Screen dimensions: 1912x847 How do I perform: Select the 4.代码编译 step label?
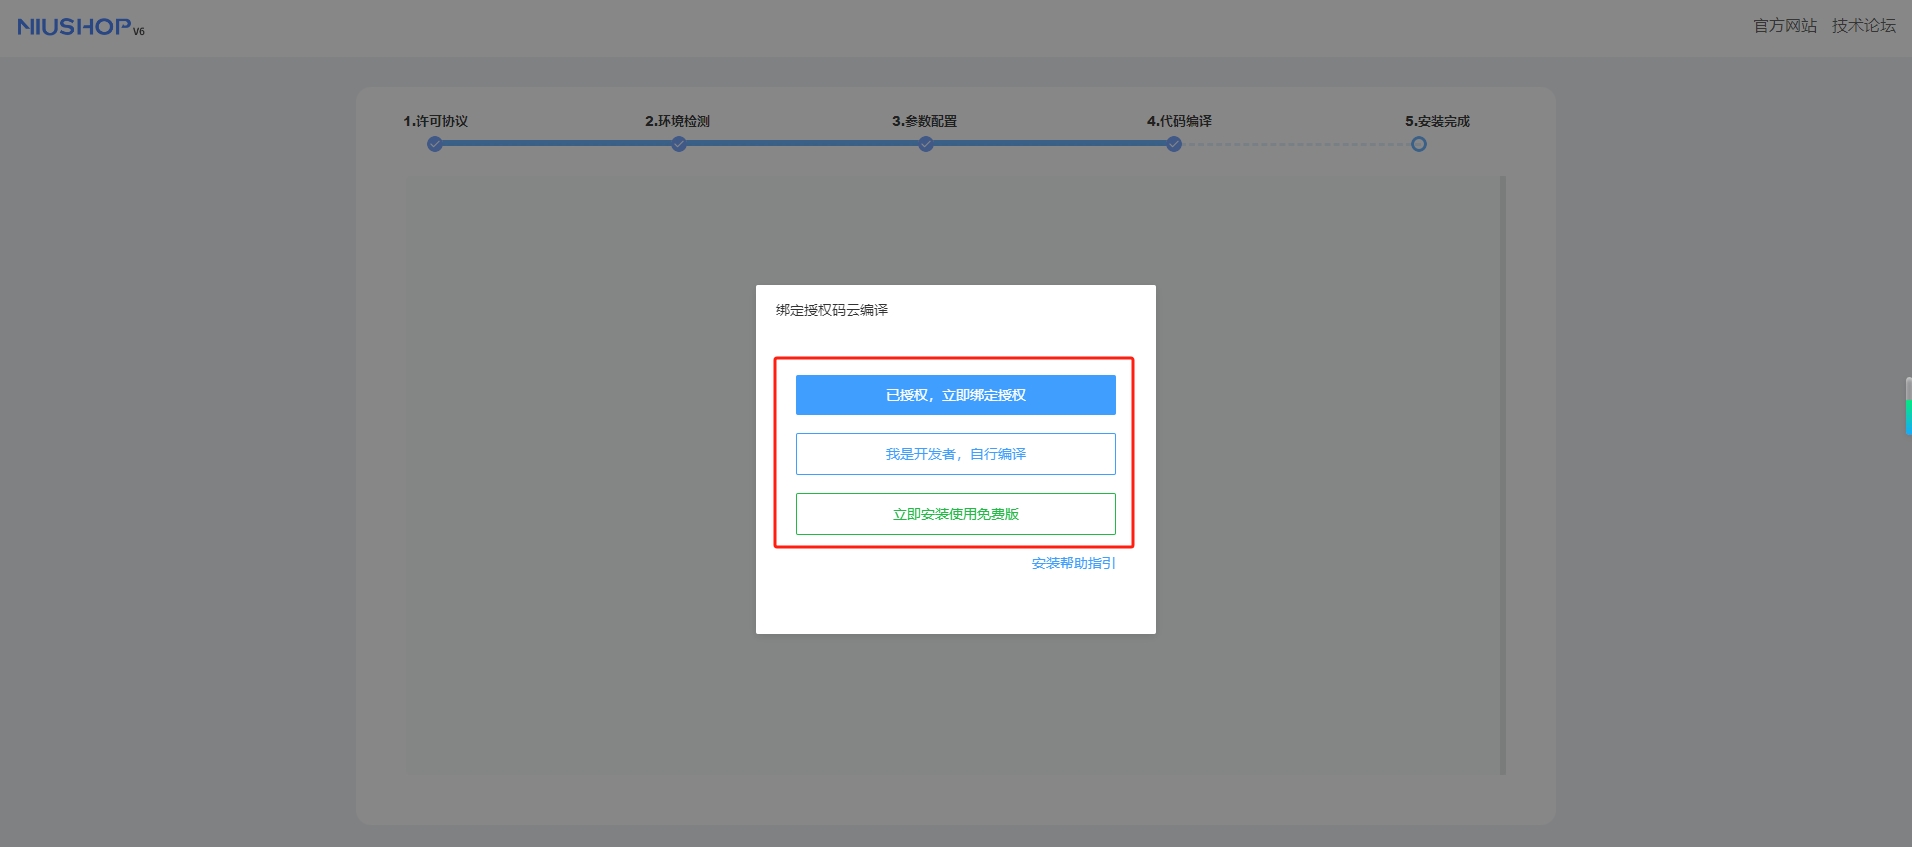[1179, 121]
